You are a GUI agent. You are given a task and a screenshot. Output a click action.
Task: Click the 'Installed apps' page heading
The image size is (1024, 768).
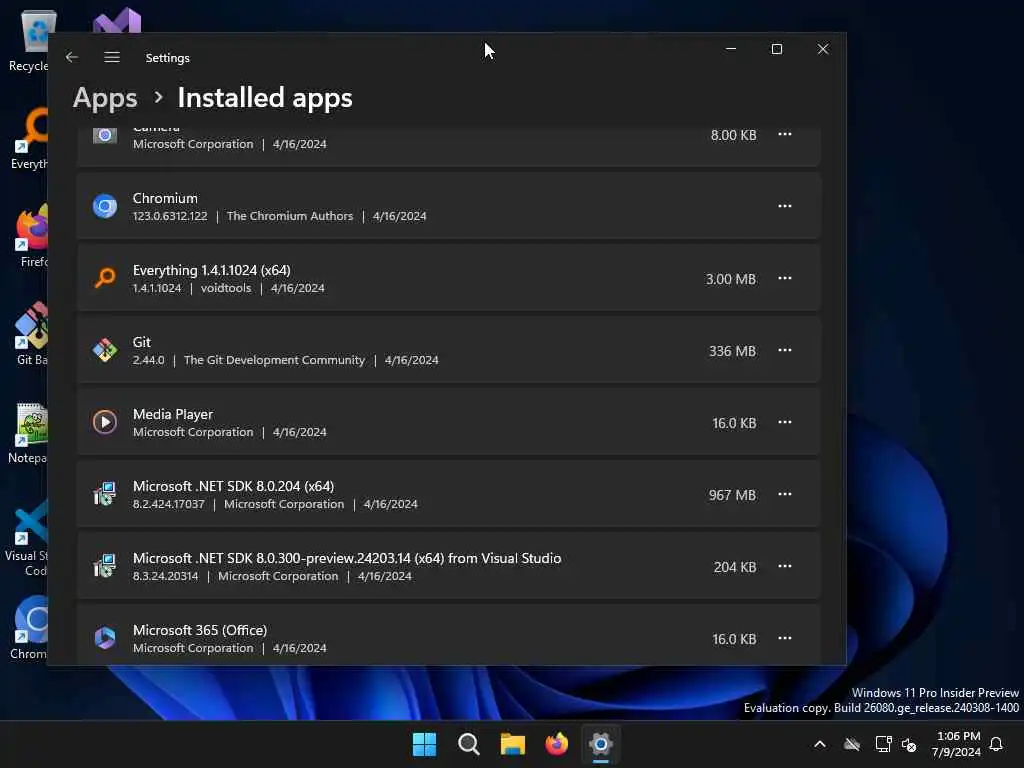click(264, 98)
